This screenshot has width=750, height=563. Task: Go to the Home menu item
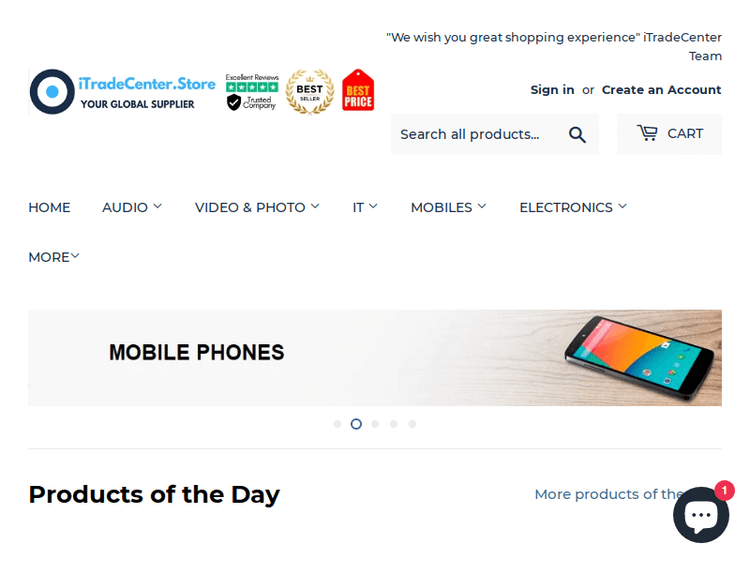click(x=49, y=207)
